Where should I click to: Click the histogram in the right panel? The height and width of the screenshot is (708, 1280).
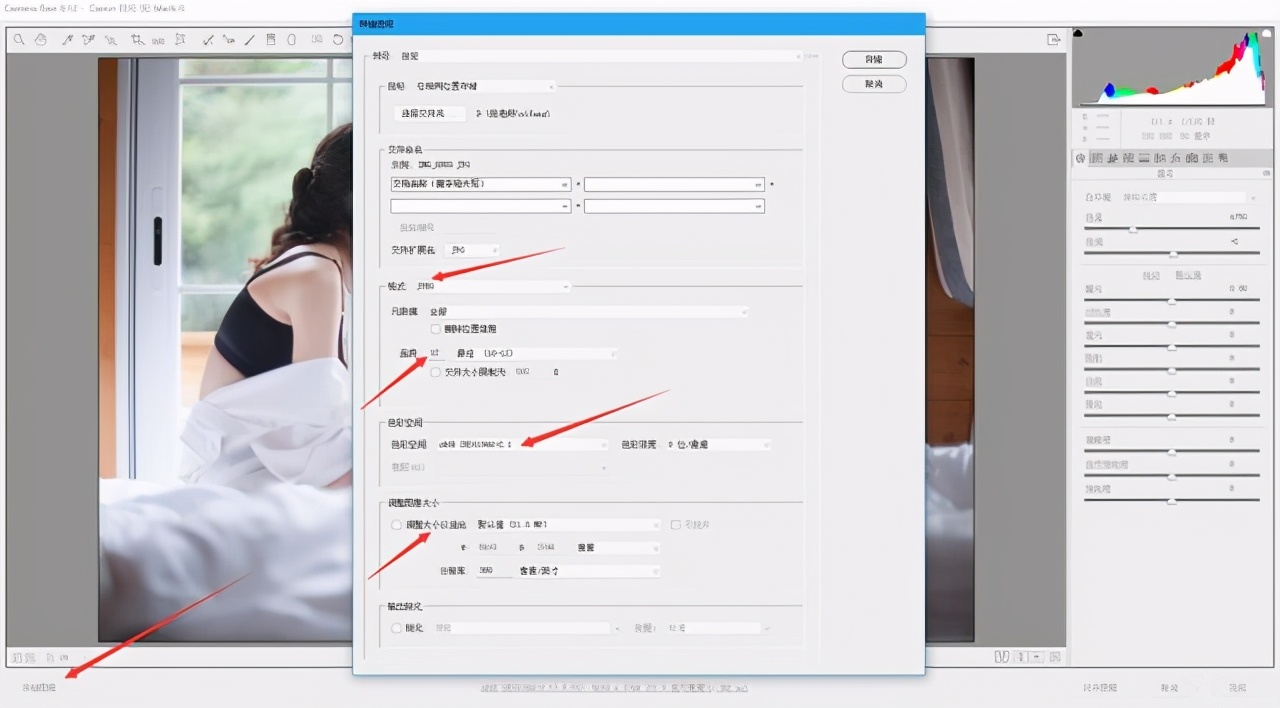click(x=1170, y=68)
